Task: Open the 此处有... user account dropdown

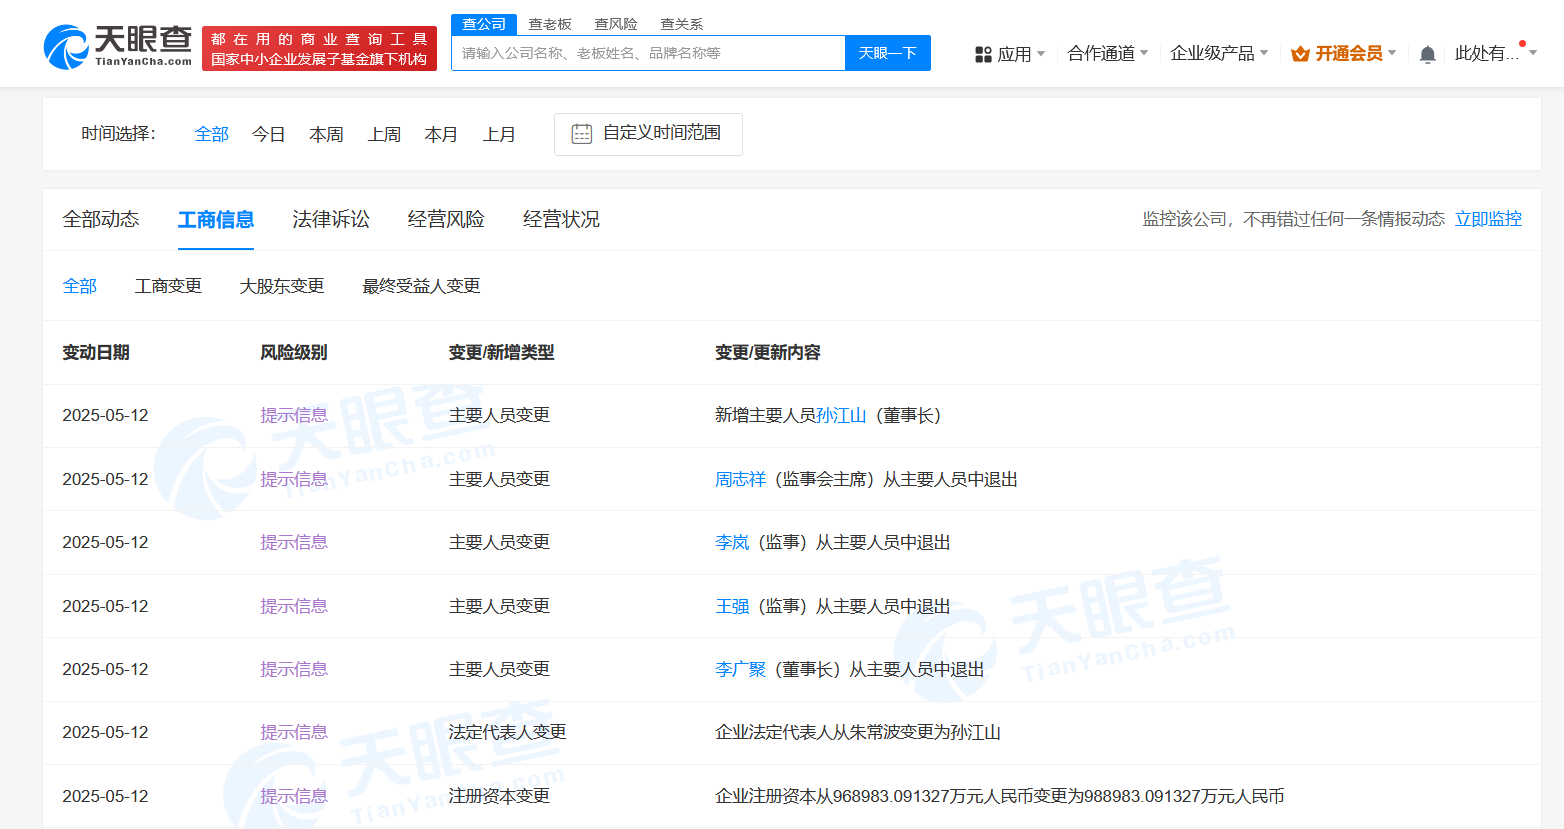Action: click(1495, 53)
